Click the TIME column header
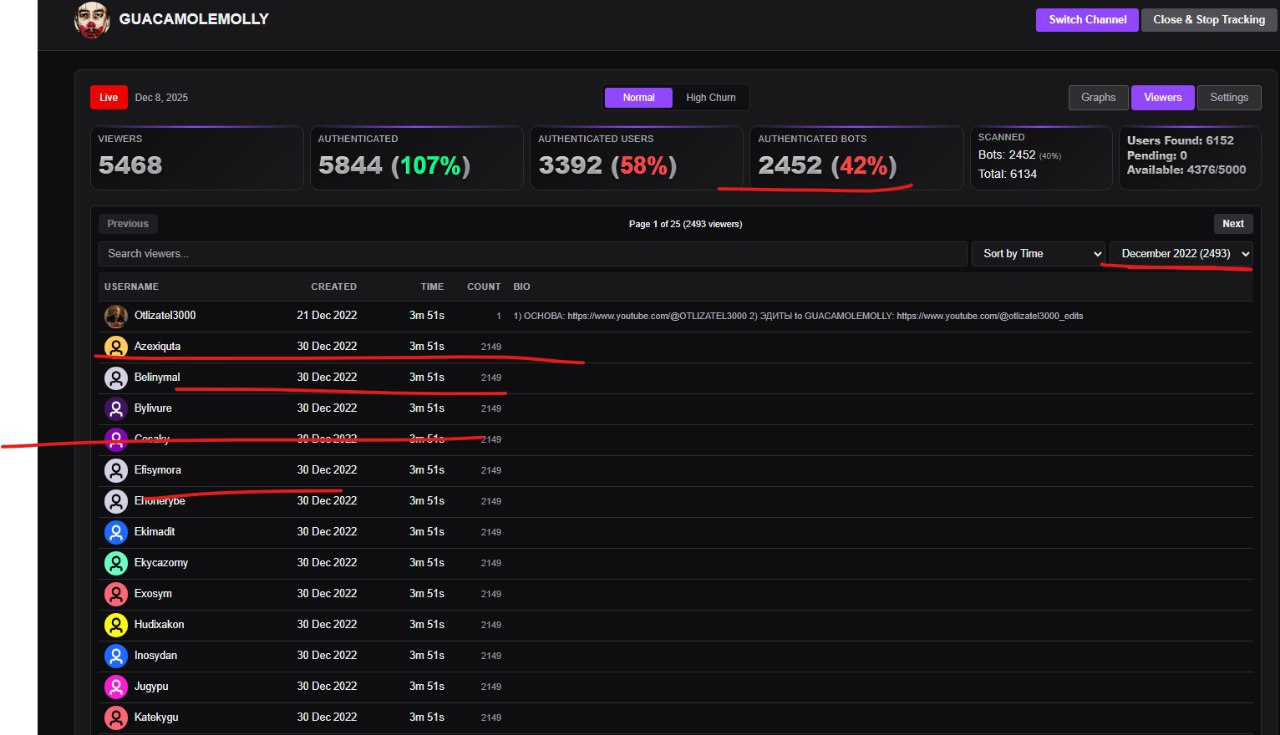This screenshot has width=1280, height=735. click(432, 287)
